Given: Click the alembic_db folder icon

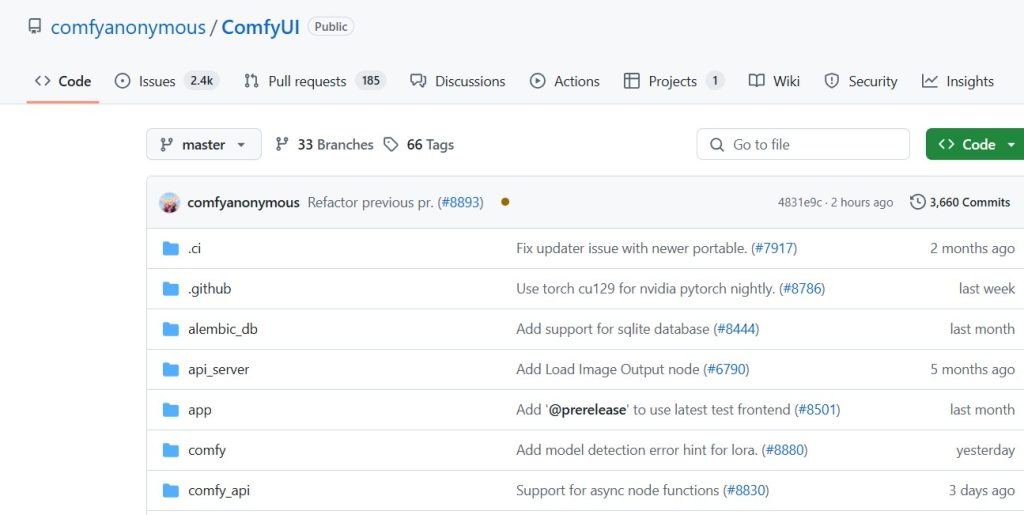Looking at the screenshot, I should 170,329.
